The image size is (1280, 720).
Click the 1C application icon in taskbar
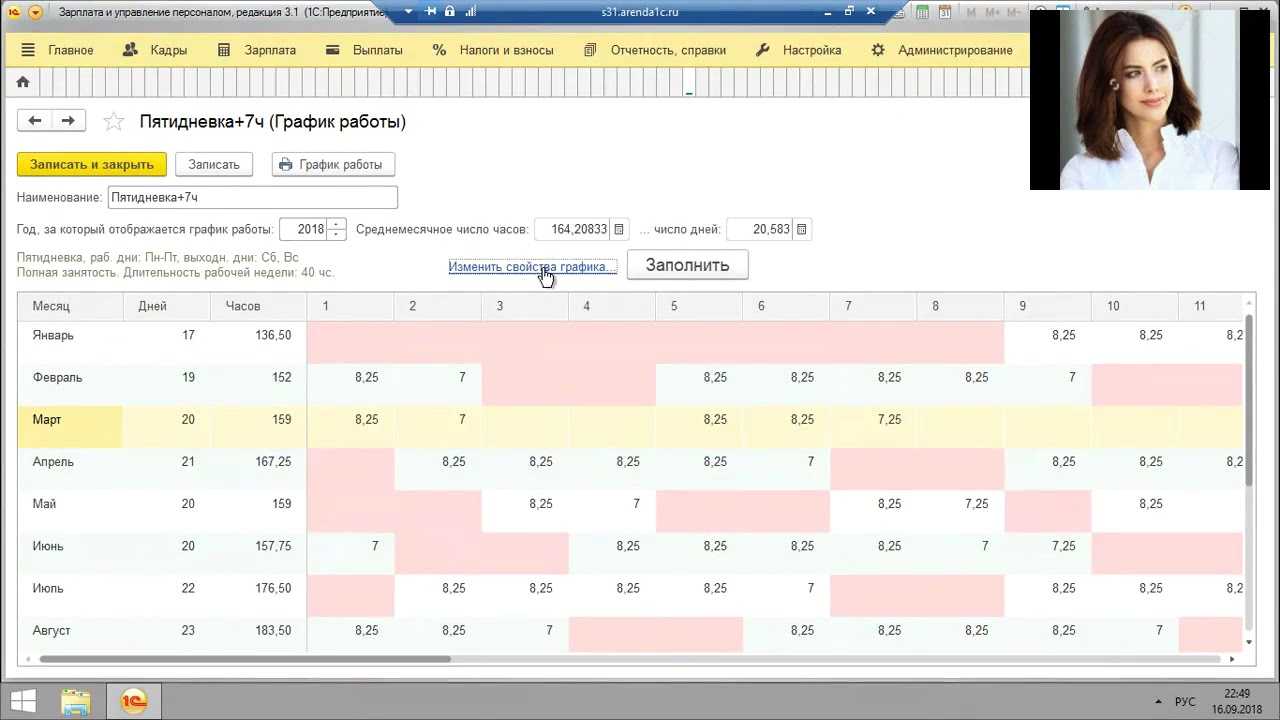click(x=133, y=702)
